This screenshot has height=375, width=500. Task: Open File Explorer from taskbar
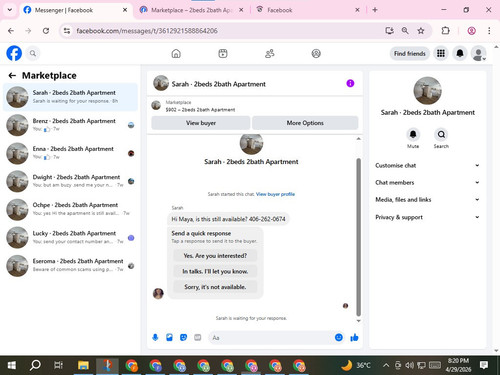pos(83,365)
